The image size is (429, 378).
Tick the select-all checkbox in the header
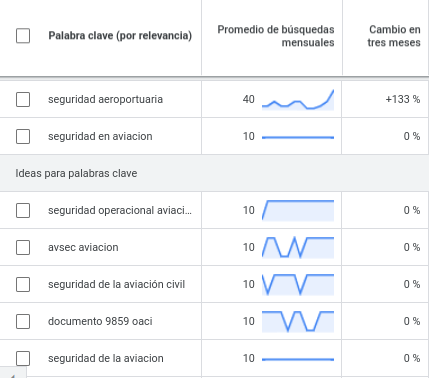pyautogui.click(x=23, y=36)
